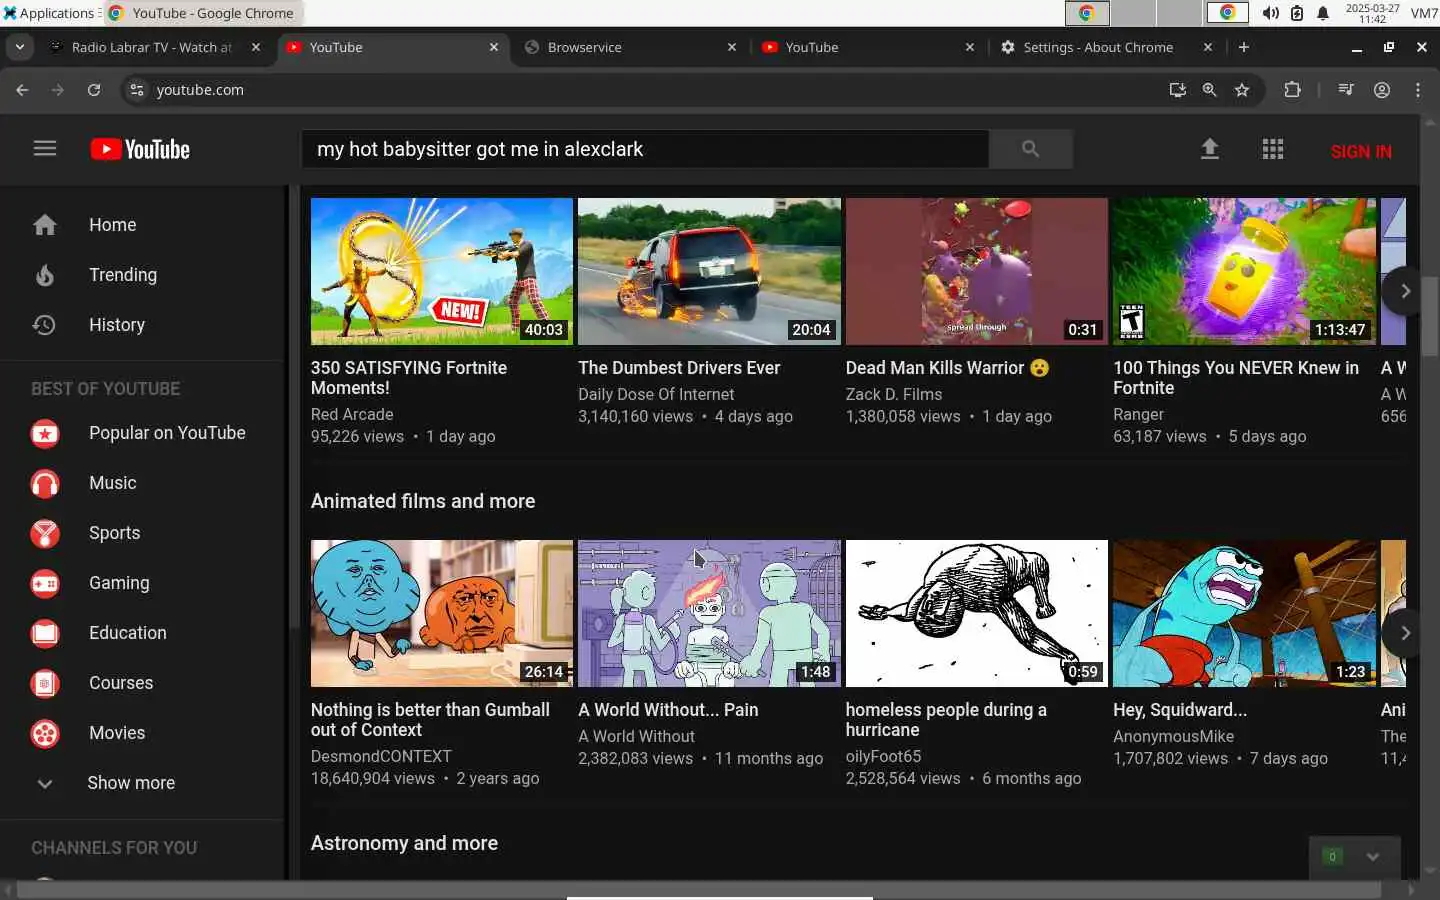Click the notification bell in system tray
1440x900 pixels.
(x=1323, y=13)
